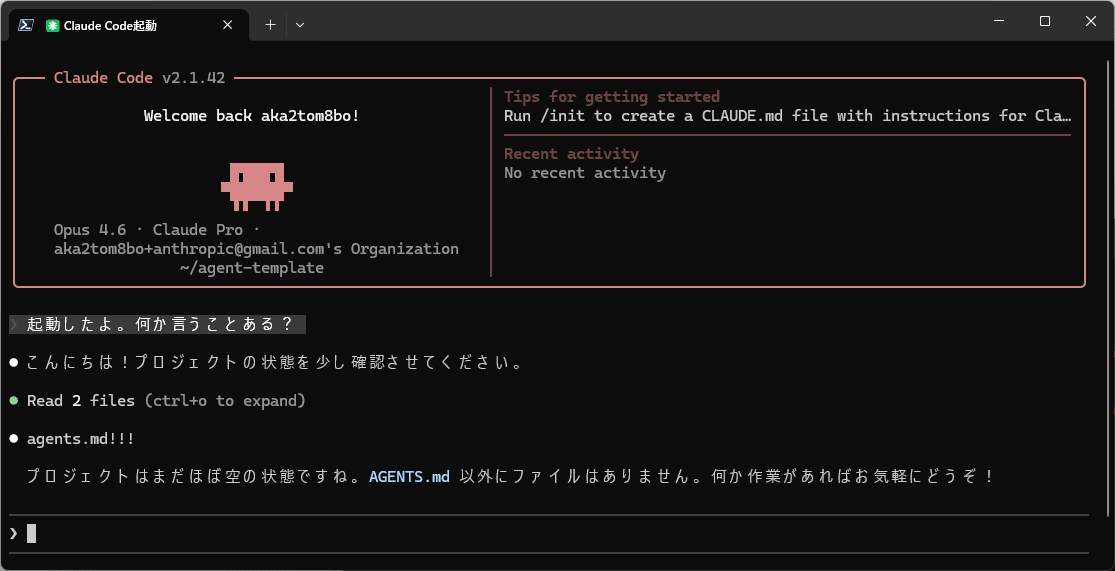Click the Tips for getting started heading
The image size is (1115, 571).
click(x=612, y=97)
